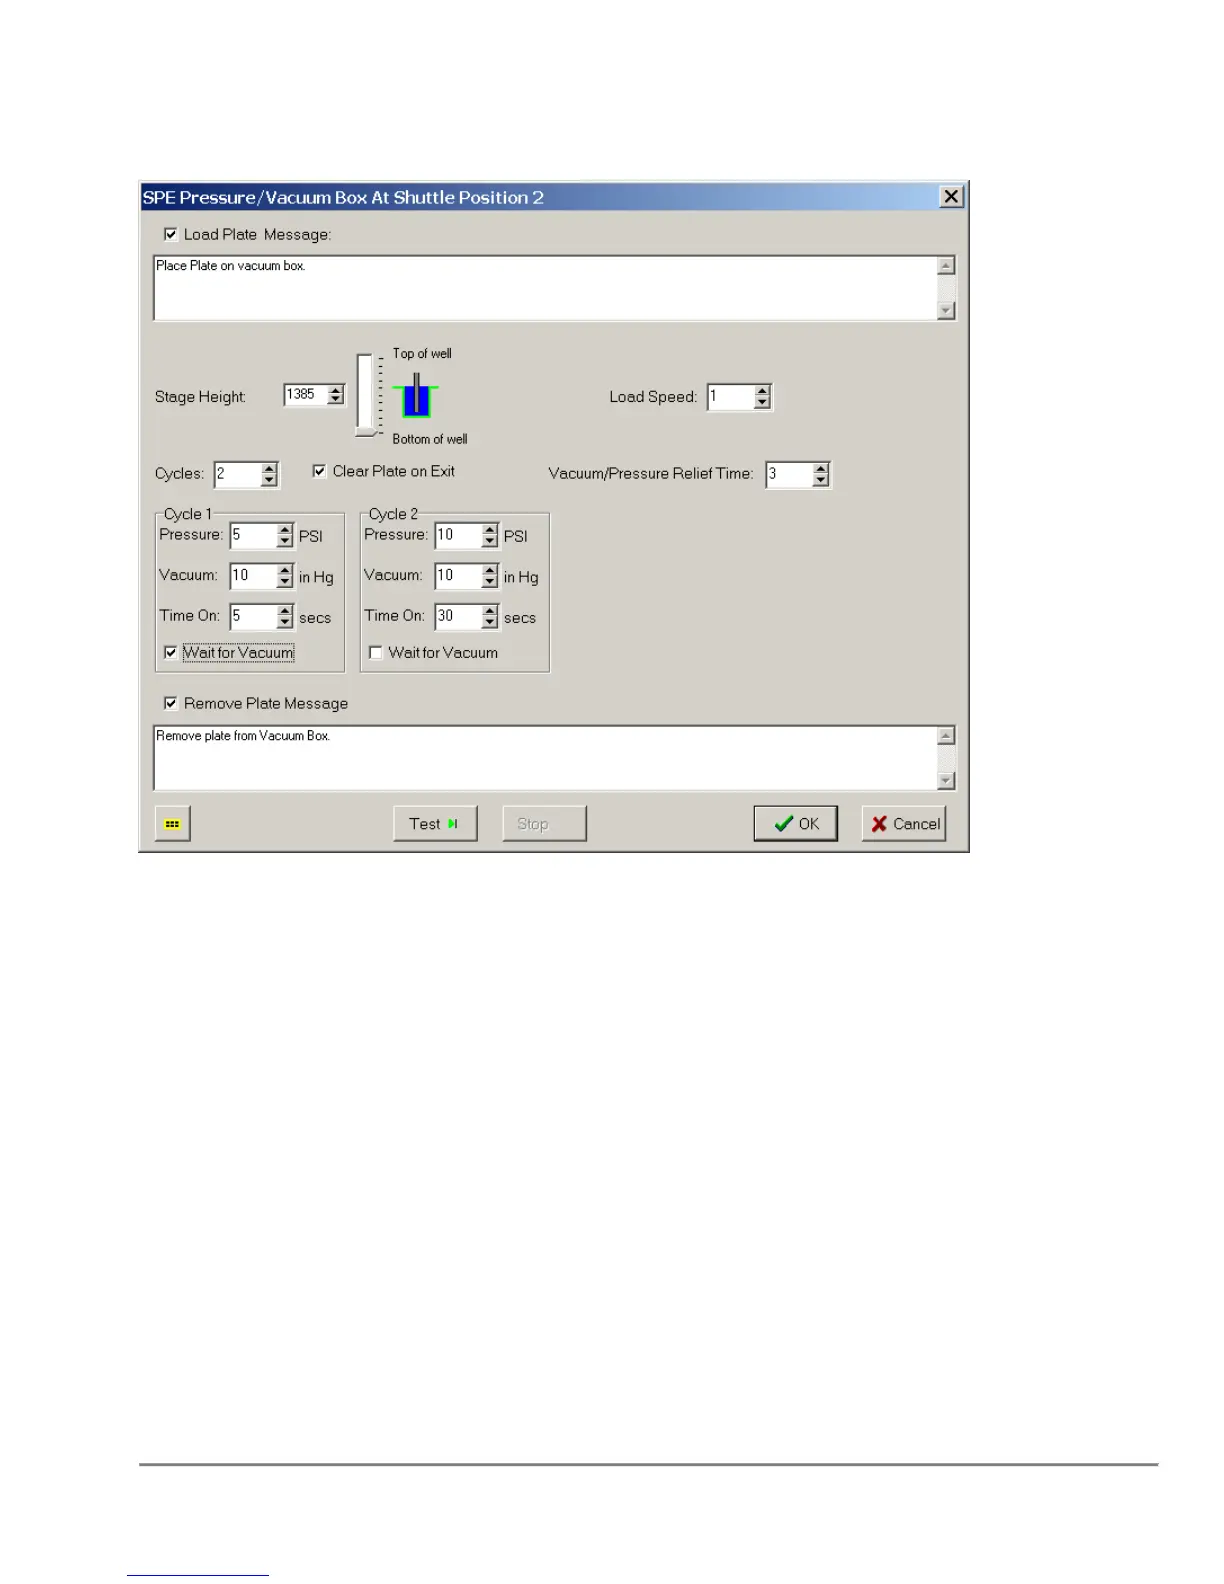The width and height of the screenshot is (1224, 1584).
Task: Click the Test button
Action: point(435,824)
